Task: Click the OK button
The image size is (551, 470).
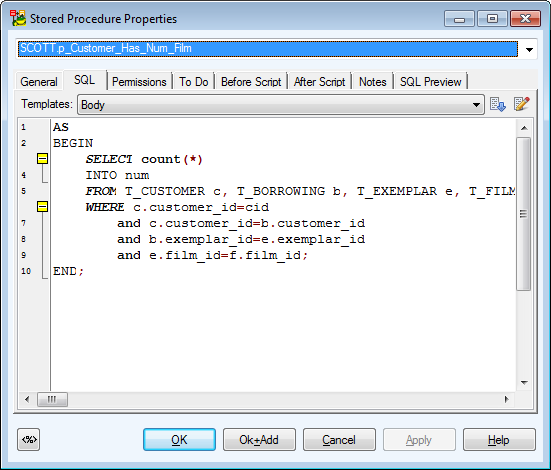Action: click(x=179, y=439)
